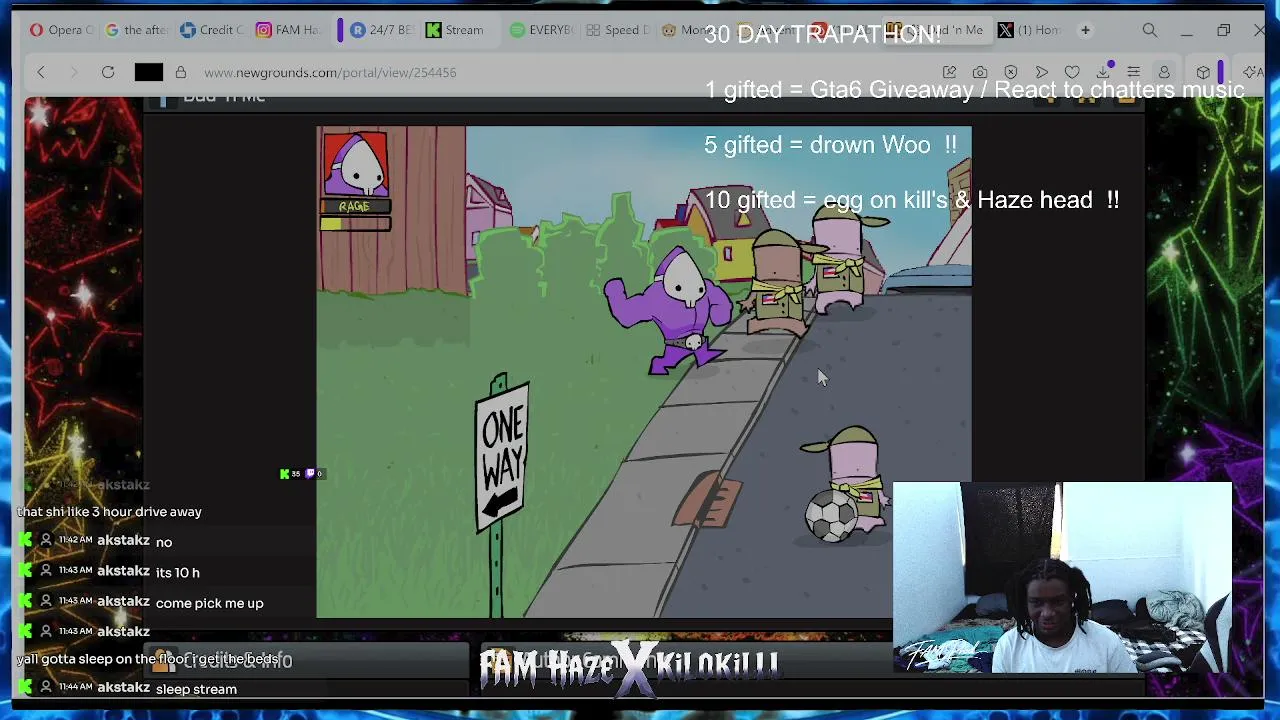Click the padlock site security icon

181,72
